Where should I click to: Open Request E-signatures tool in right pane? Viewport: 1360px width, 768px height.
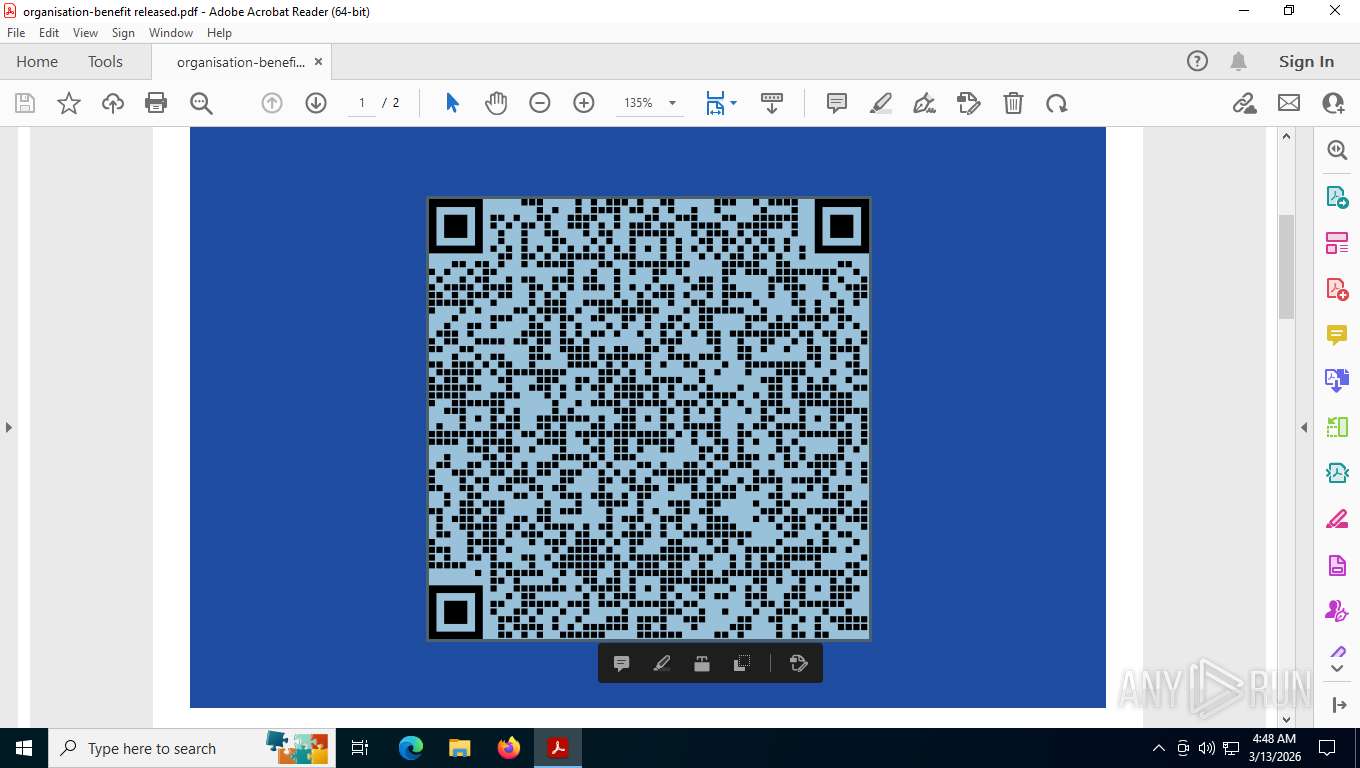click(x=1337, y=611)
